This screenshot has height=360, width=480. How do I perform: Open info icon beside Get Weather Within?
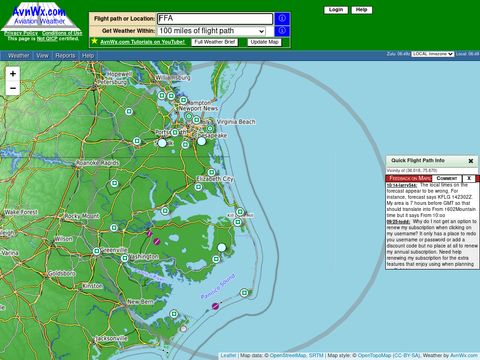[282, 31]
